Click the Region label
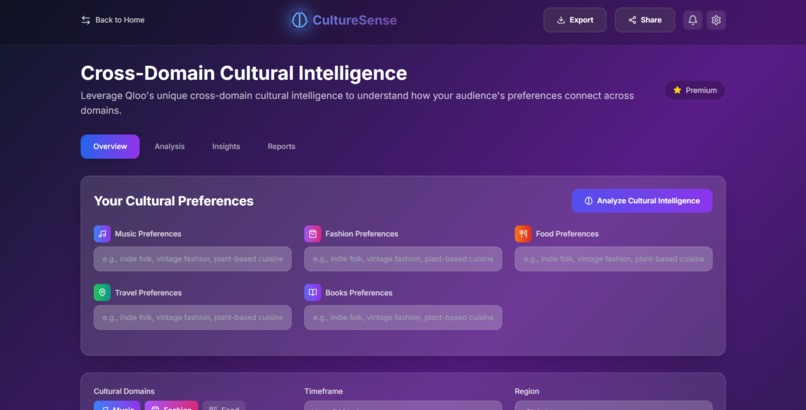806x410 pixels. click(x=527, y=391)
